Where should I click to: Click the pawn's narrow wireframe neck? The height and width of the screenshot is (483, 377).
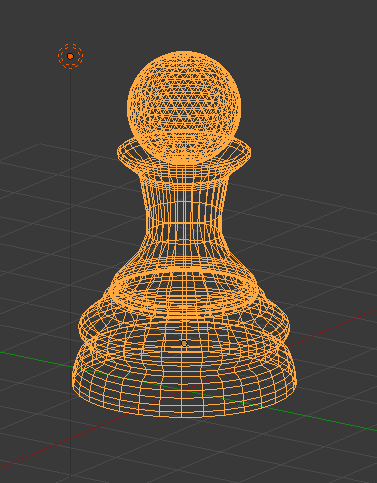tap(184, 213)
